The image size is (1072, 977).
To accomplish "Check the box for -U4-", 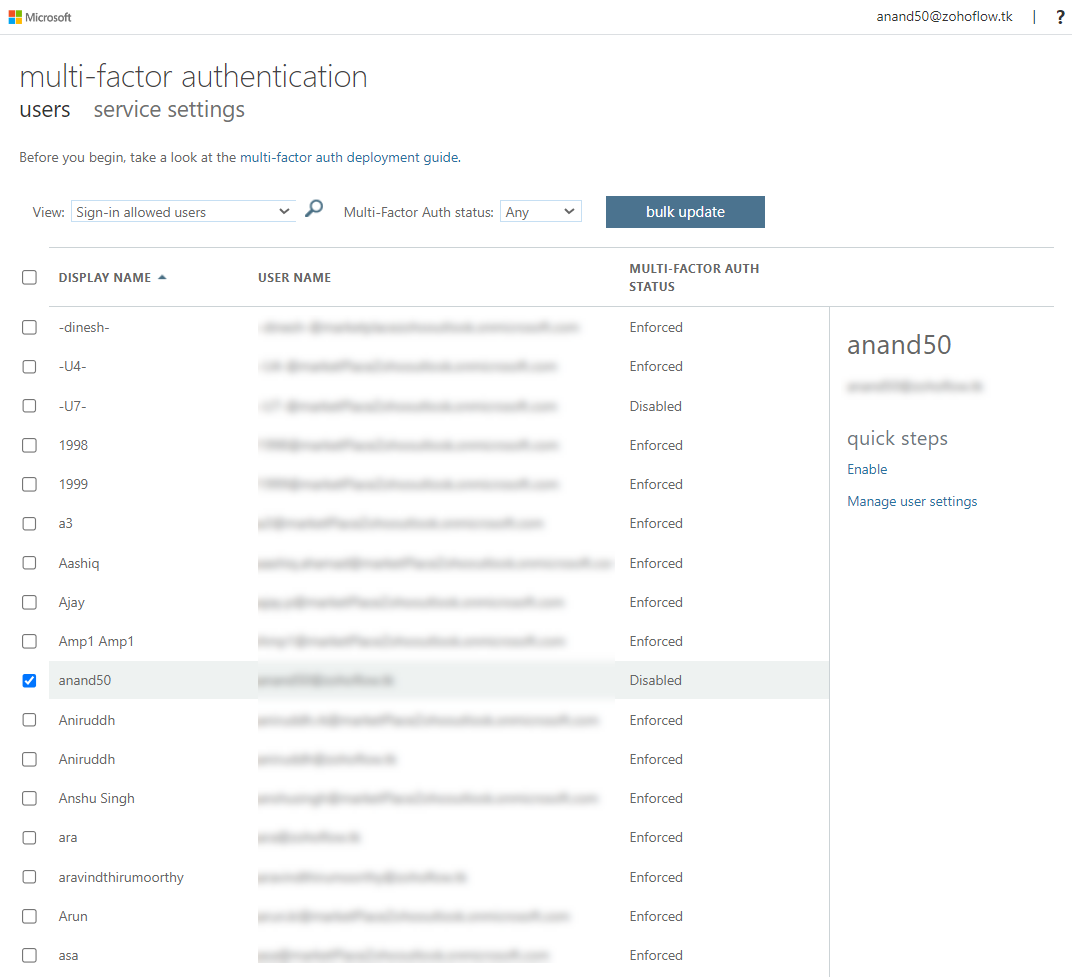I will tap(29, 366).
